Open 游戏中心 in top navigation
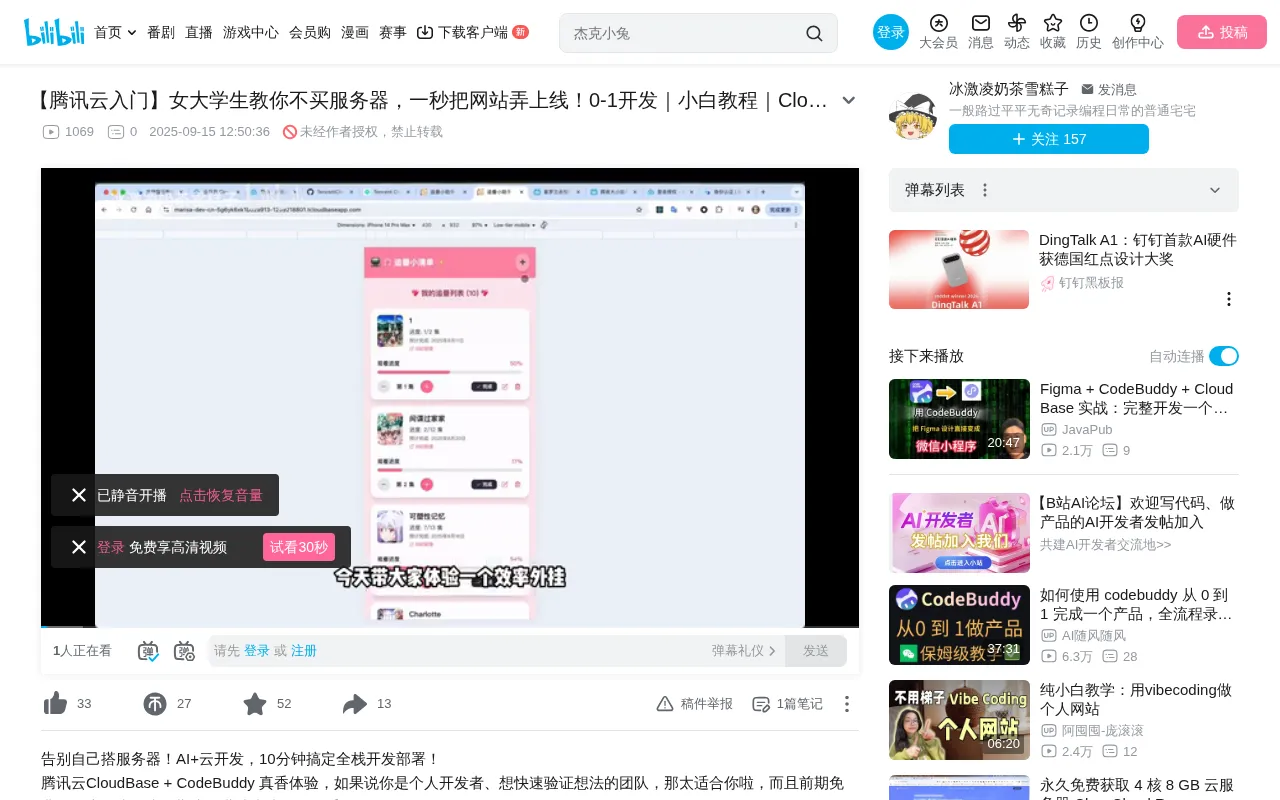Screen dimensions: 1280x800 251,32
